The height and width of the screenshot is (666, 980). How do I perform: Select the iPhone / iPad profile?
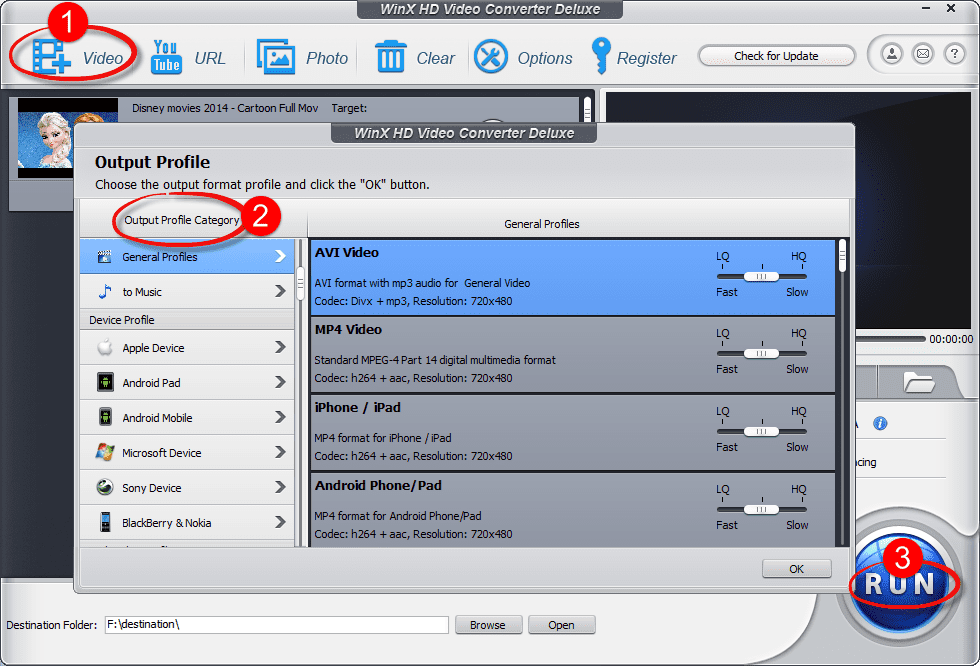[572, 432]
